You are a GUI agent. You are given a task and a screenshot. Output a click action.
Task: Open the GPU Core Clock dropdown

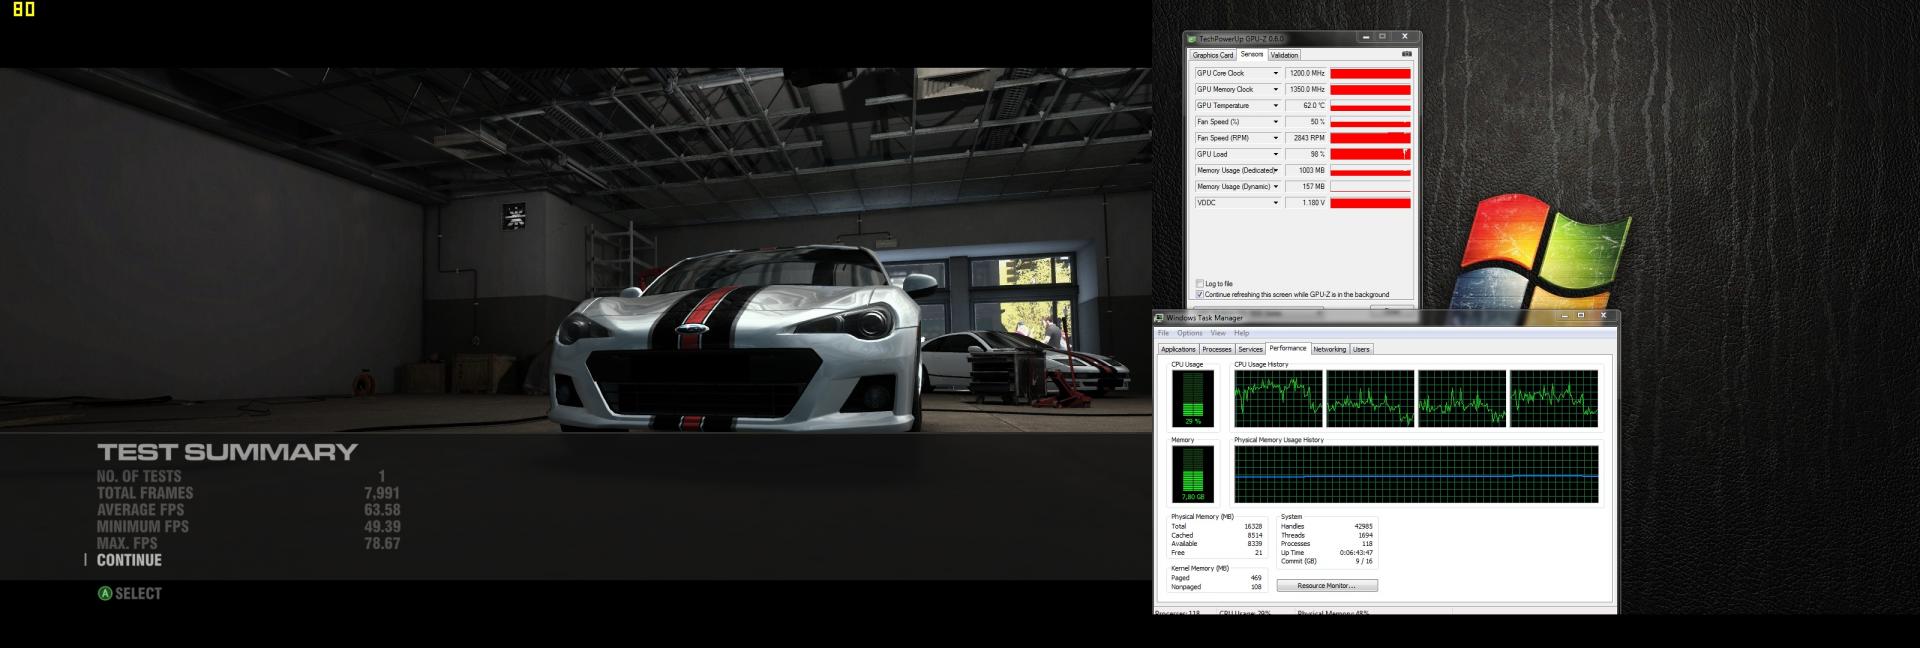(x=1275, y=73)
